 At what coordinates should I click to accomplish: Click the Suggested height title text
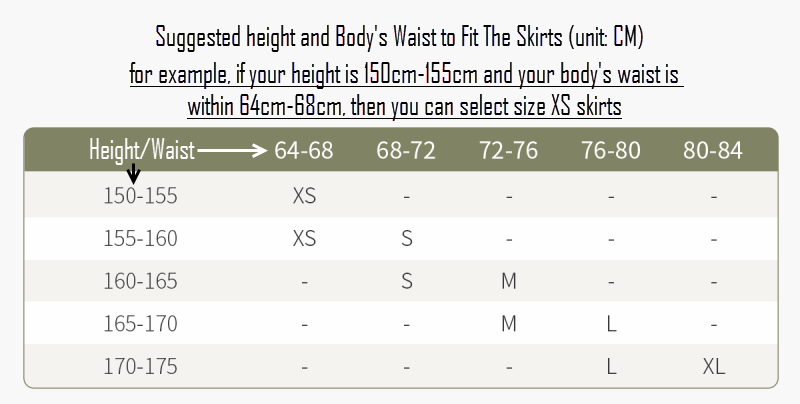(x=399, y=38)
